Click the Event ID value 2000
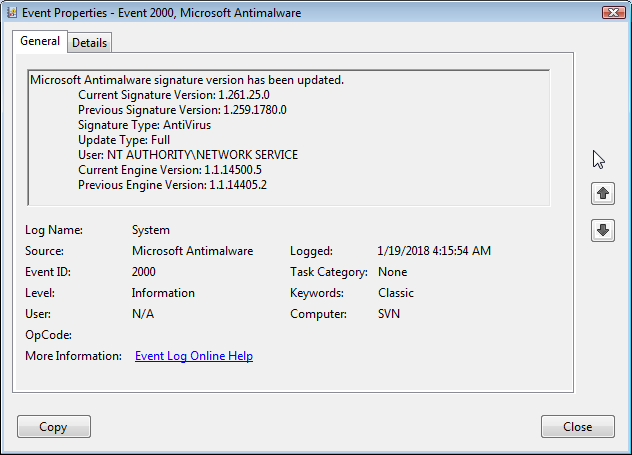Image resolution: width=632 pixels, height=455 pixels. [x=144, y=272]
